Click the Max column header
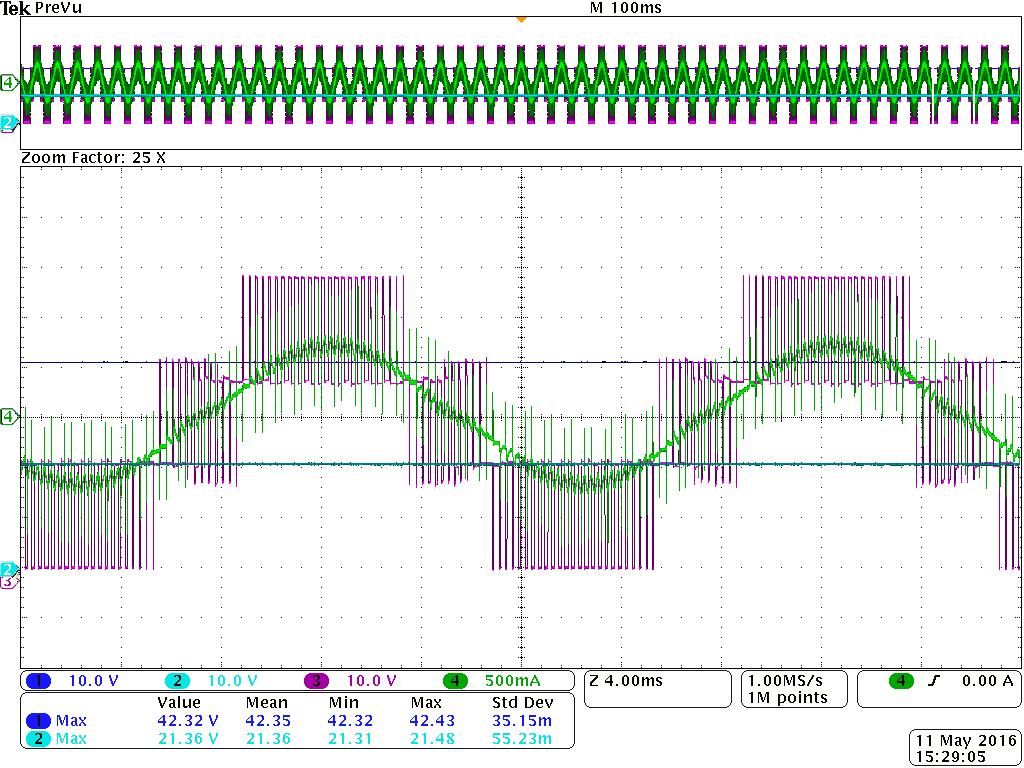 pyautogui.click(x=427, y=703)
